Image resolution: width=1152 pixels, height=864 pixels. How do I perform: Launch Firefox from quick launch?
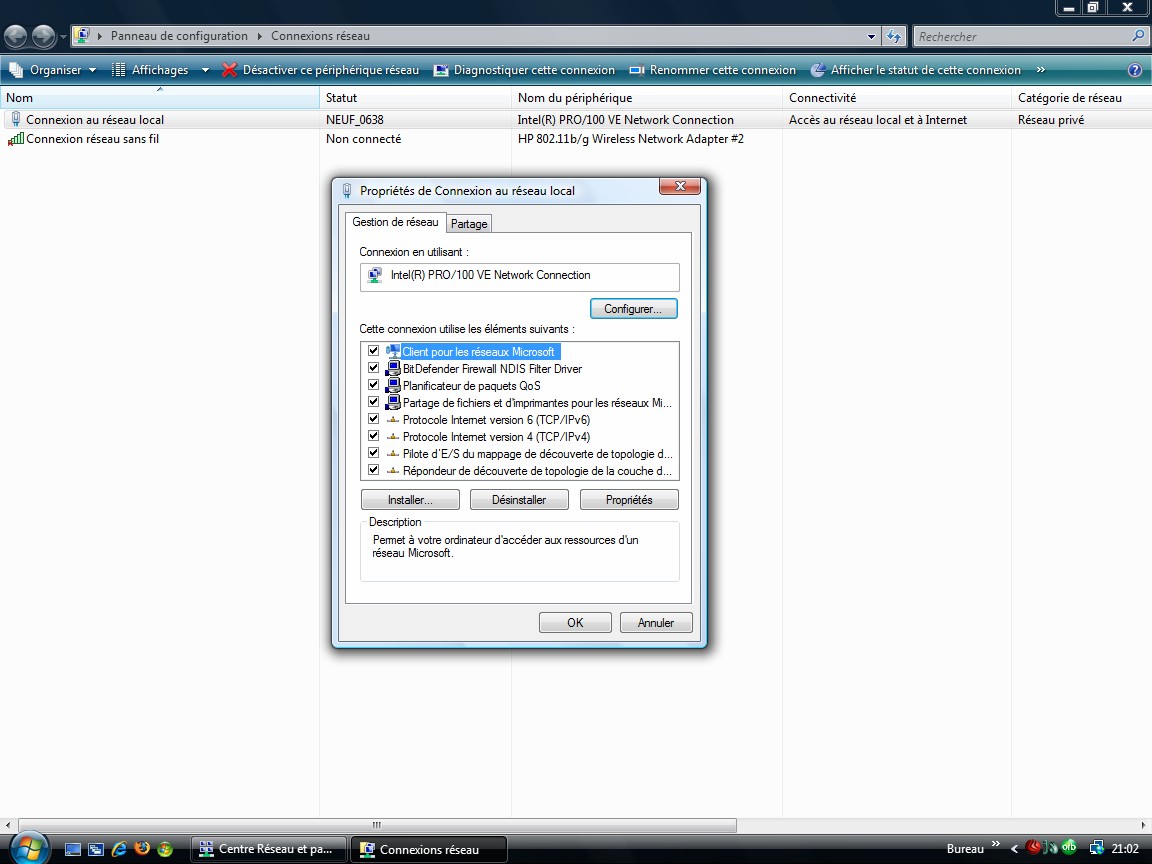(143, 849)
